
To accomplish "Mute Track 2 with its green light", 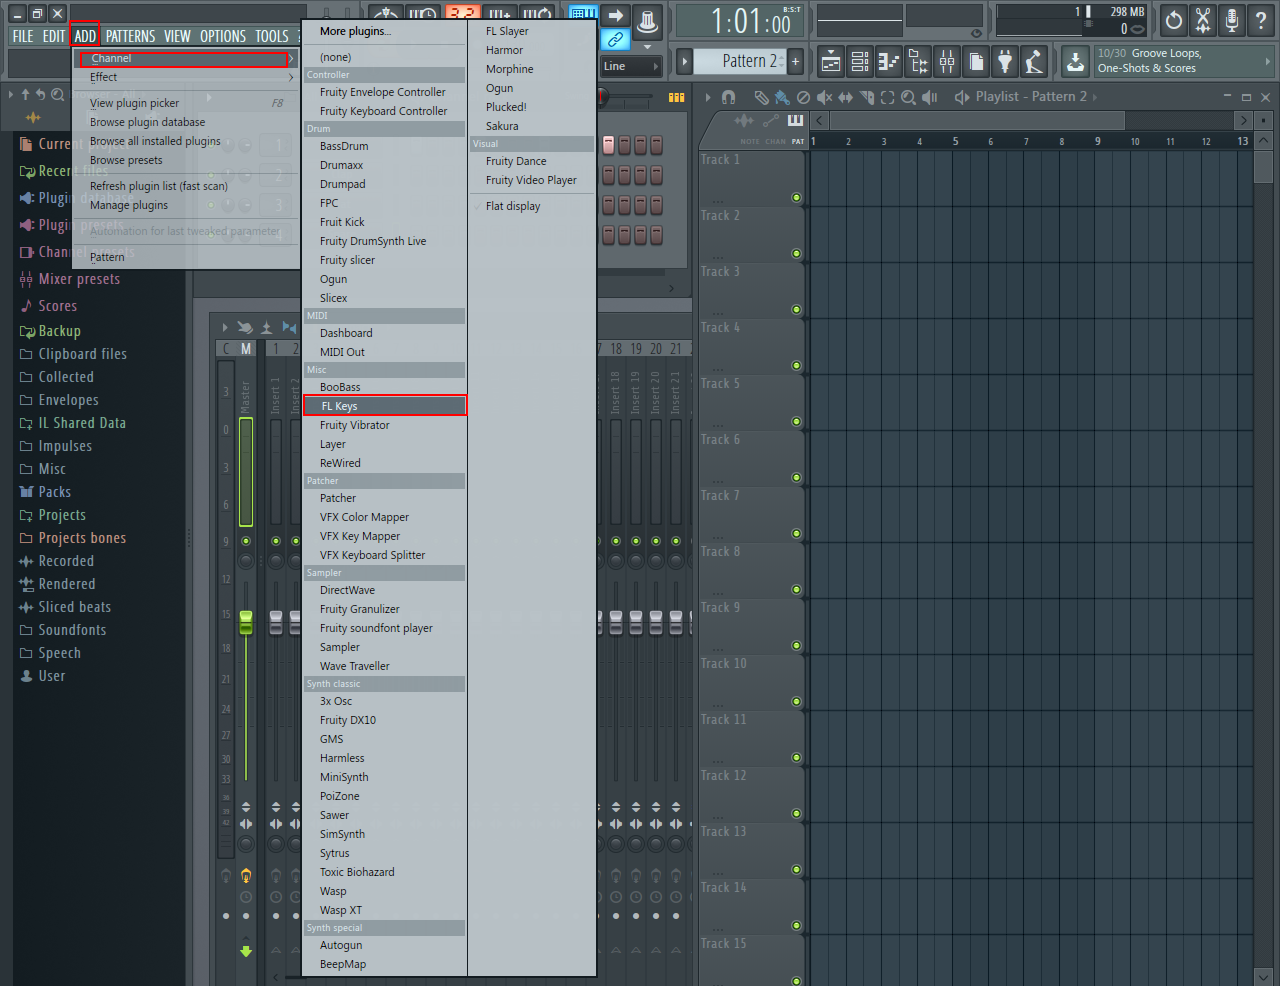I will [797, 253].
